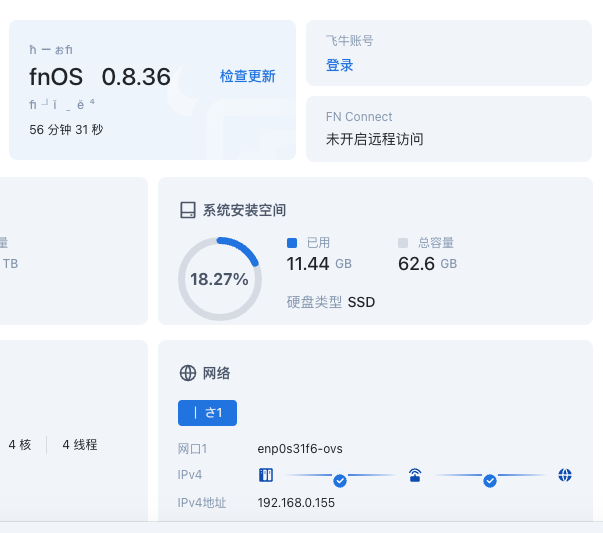This screenshot has width=603, height=533.
Task: Click the system install space drive icon
Action: coord(188,210)
